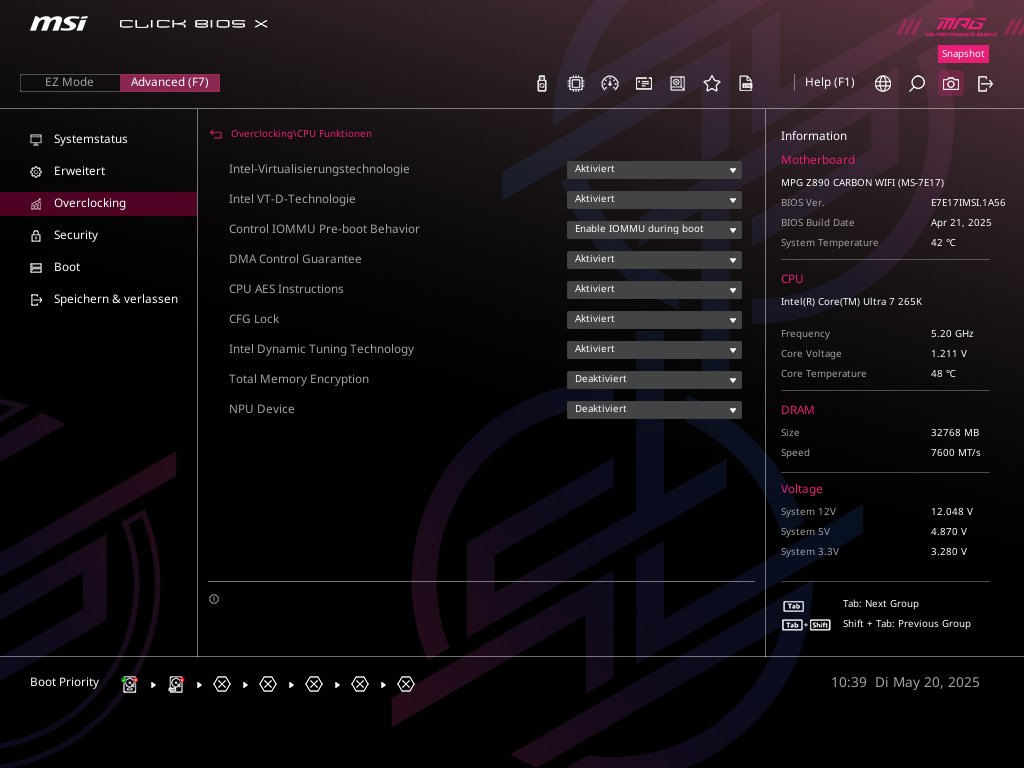Open Security menu
Viewport: 1024px width, 768px height.
pyautogui.click(x=98, y=235)
